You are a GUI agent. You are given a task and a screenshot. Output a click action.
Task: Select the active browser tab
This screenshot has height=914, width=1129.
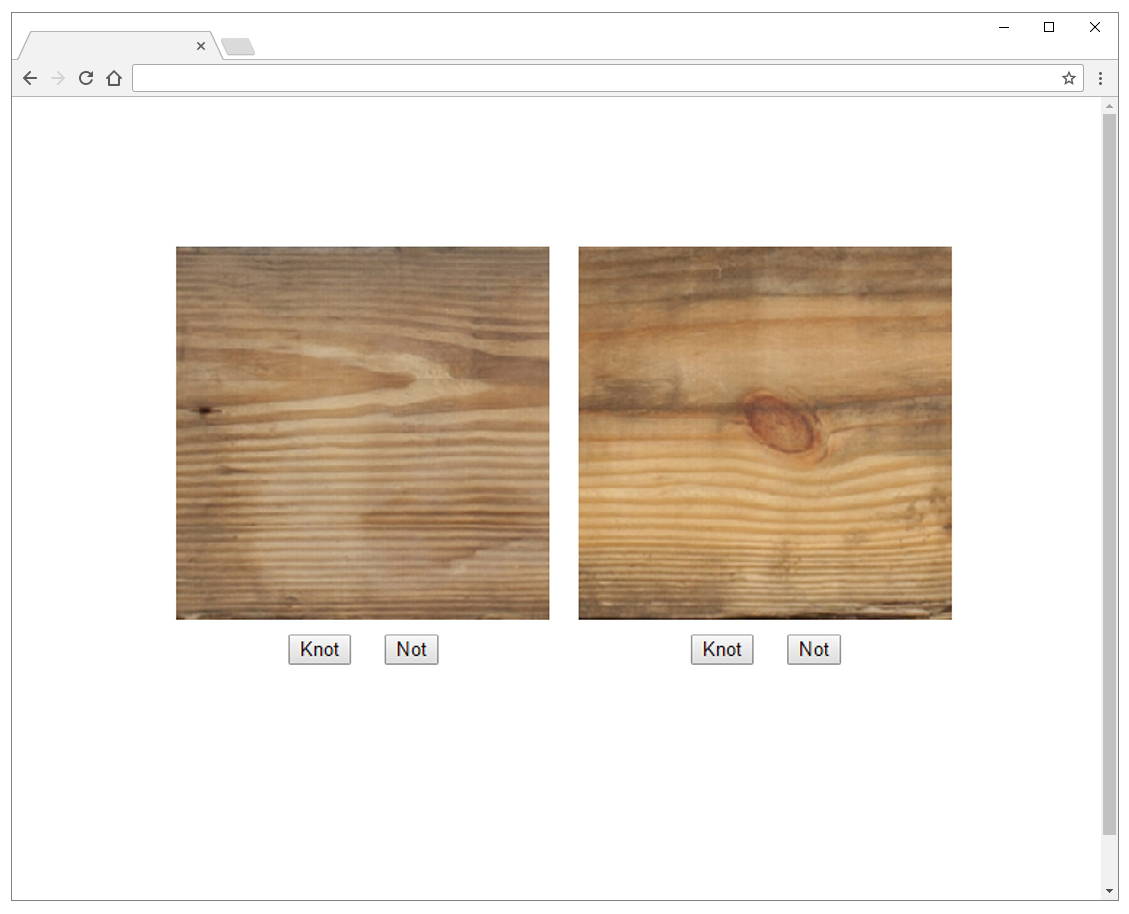tap(110, 46)
